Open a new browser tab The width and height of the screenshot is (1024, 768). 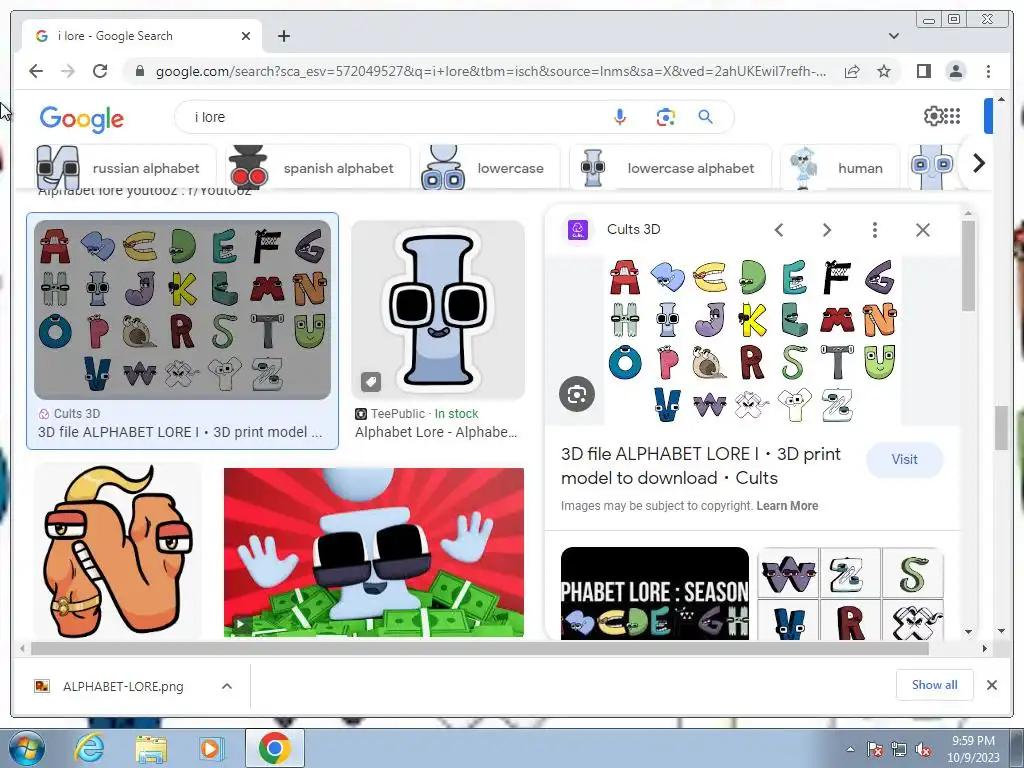tap(283, 36)
